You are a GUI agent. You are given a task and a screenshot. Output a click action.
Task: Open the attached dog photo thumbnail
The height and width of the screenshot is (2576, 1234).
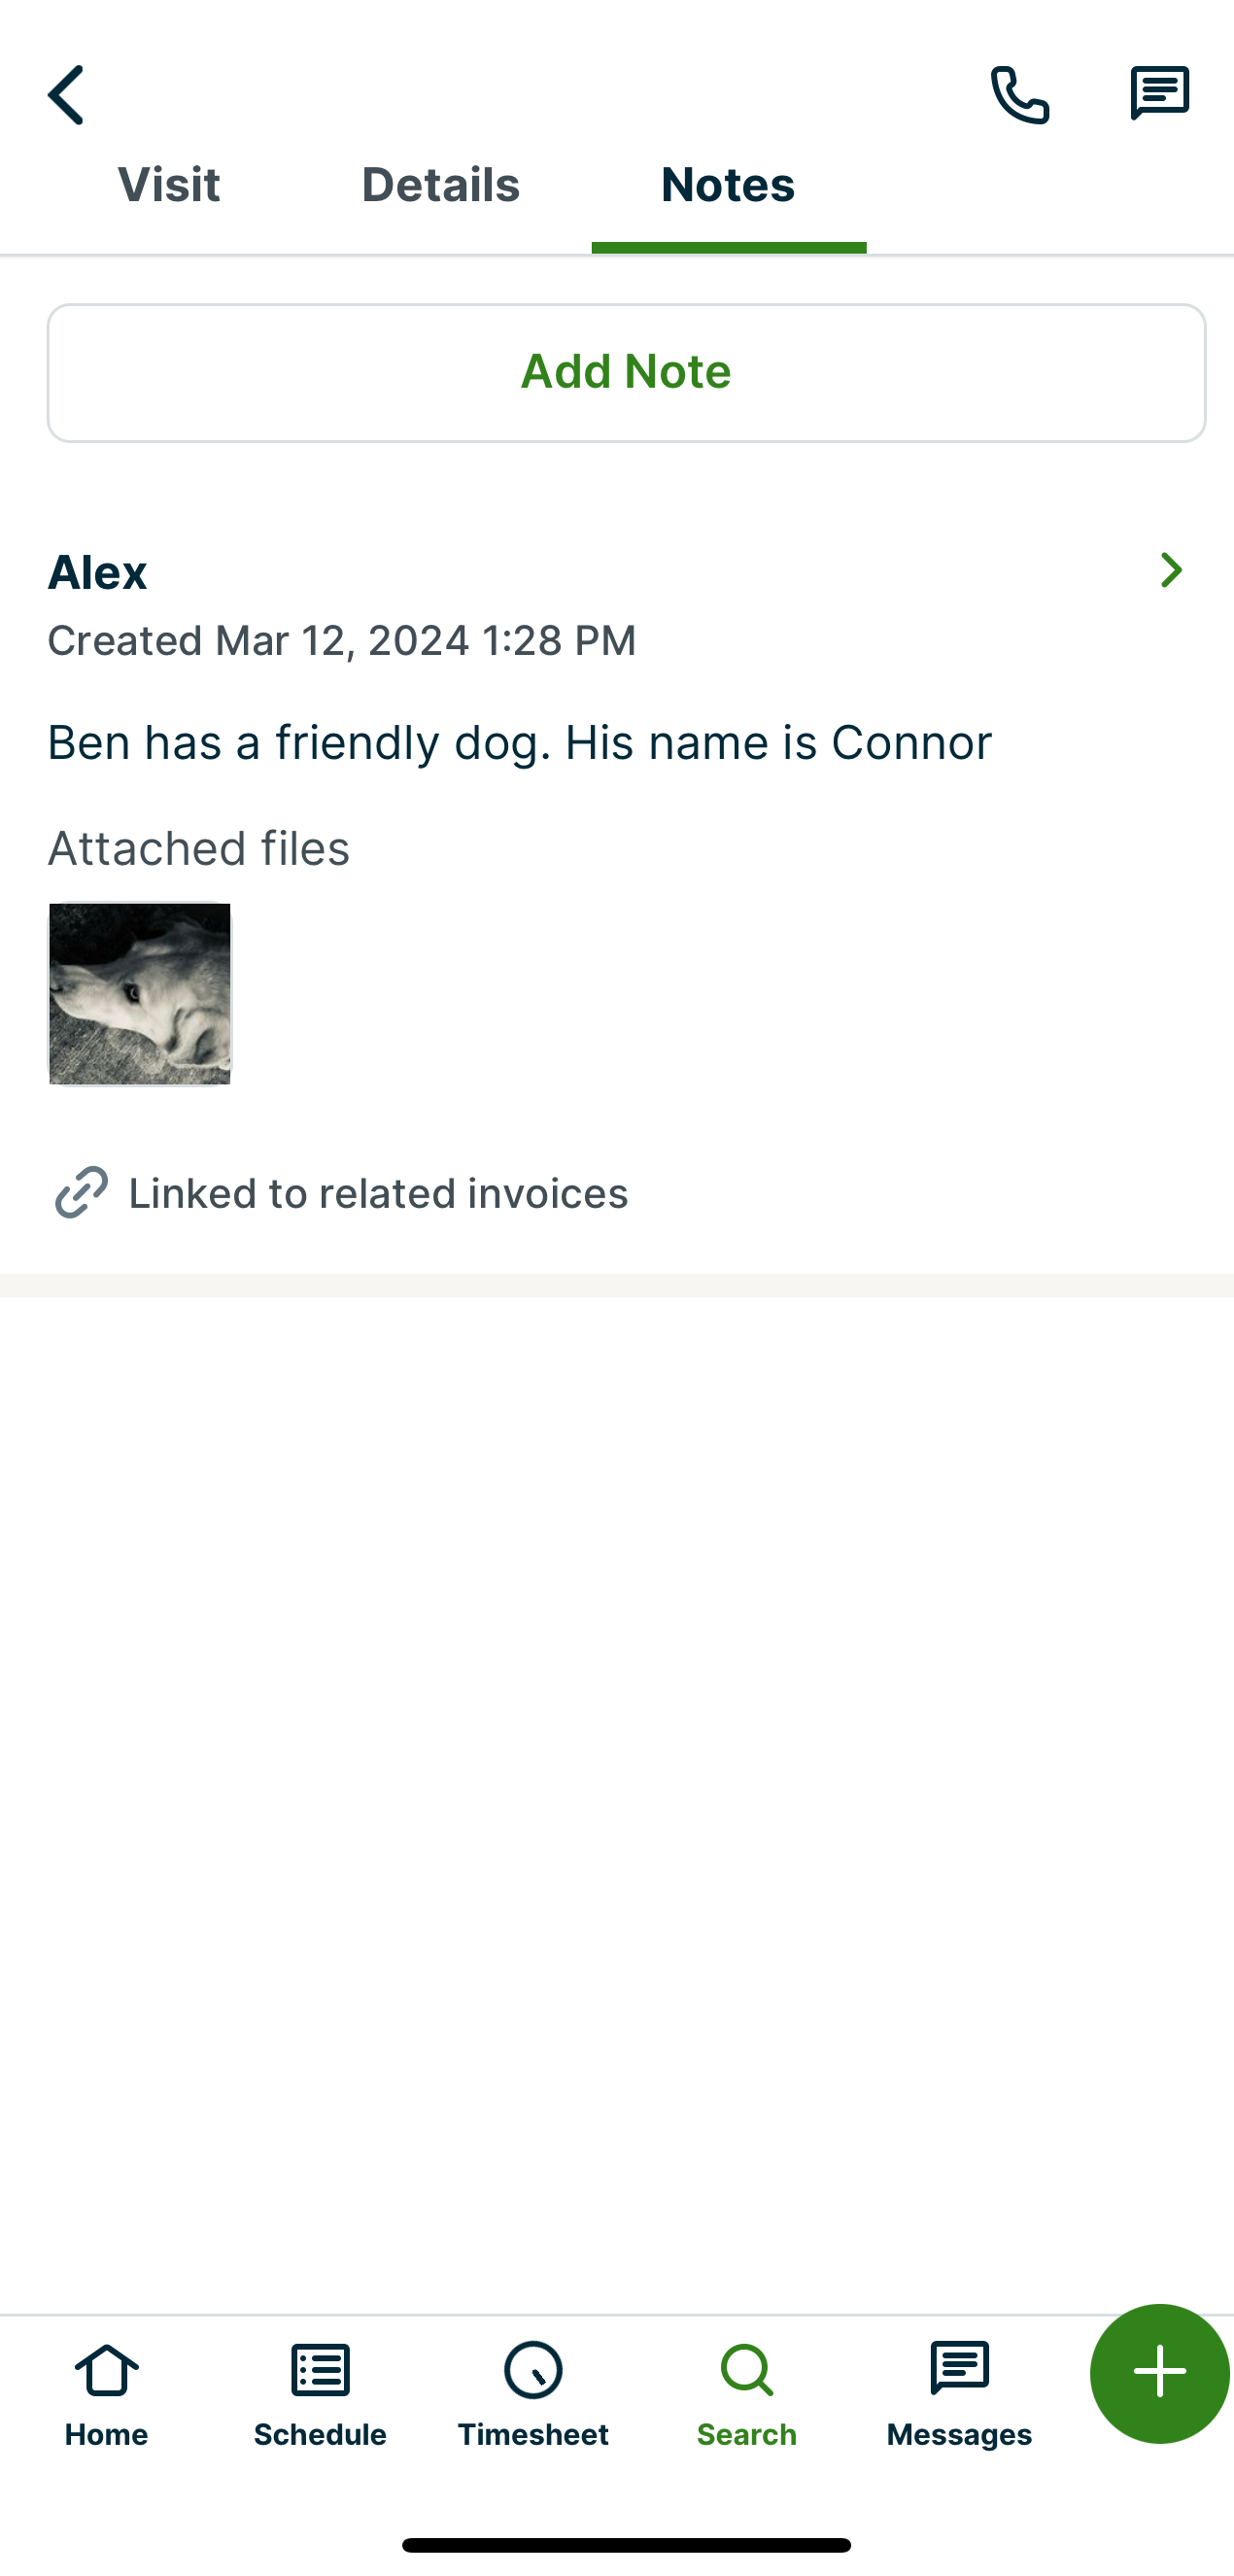point(140,993)
